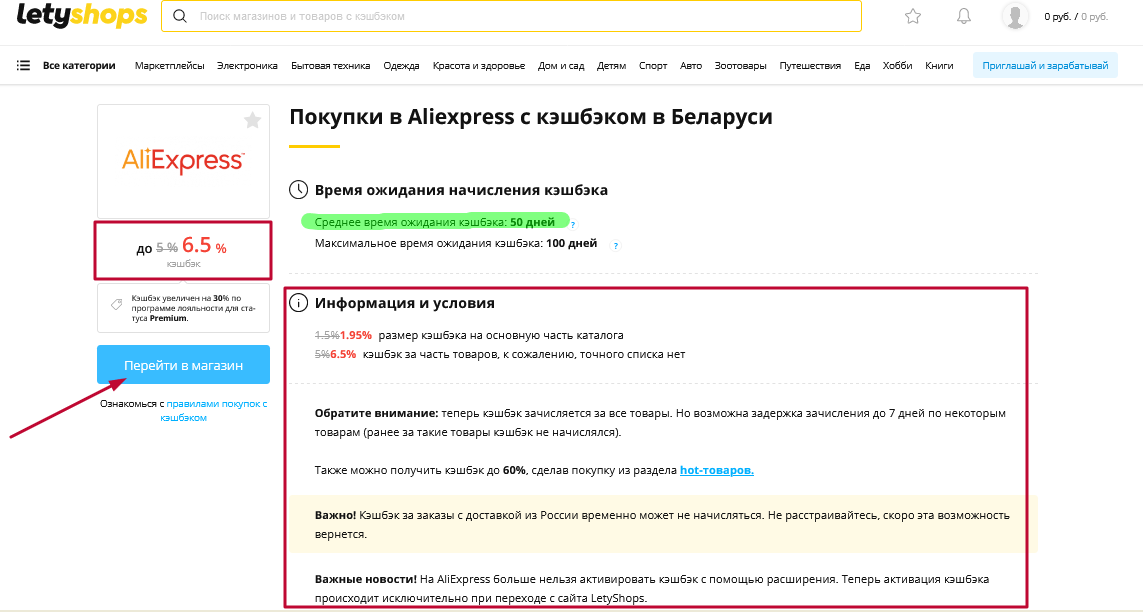Add AliExpress to favorites star

[x=252, y=120]
